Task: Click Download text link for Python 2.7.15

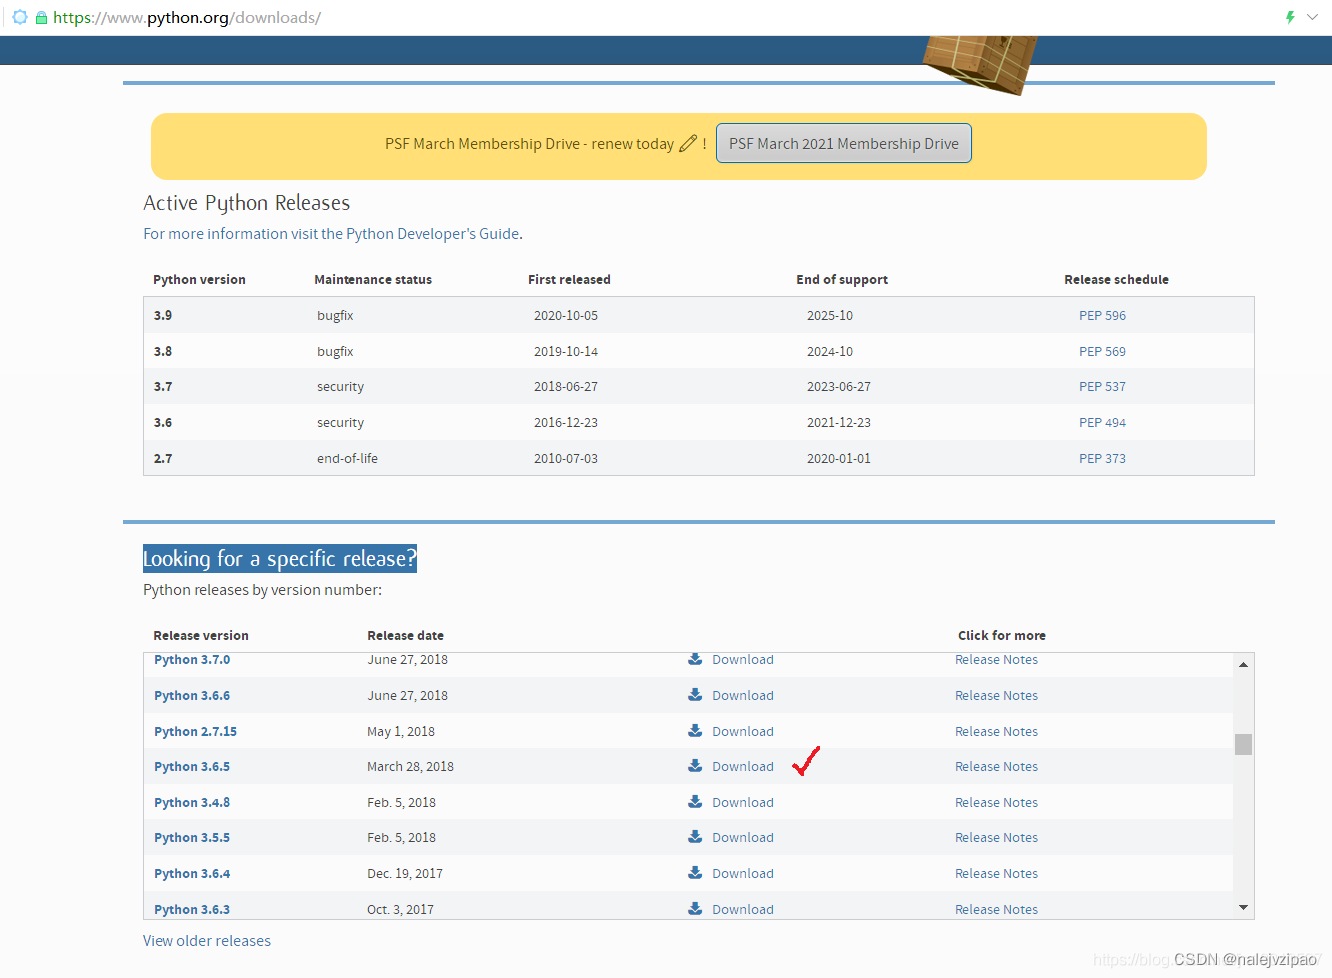Action: click(743, 731)
